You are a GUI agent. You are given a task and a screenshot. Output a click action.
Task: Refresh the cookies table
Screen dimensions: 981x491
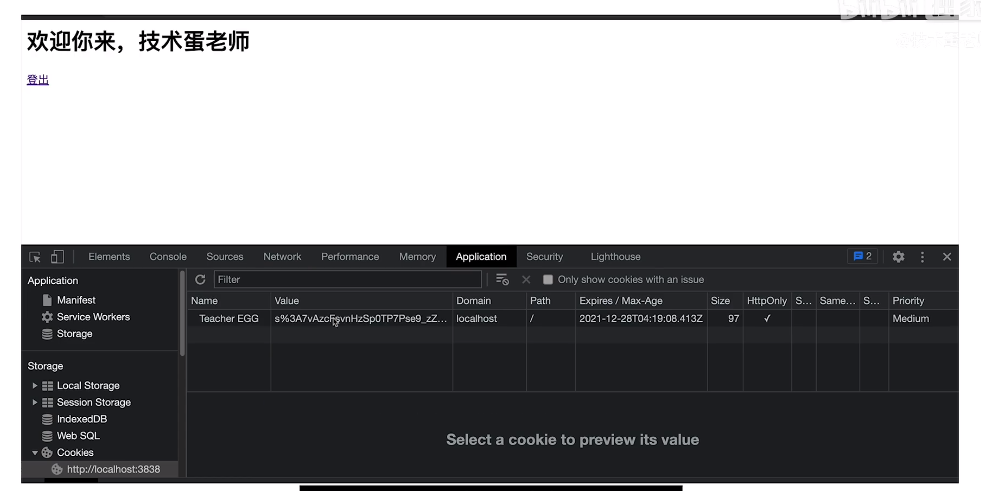(x=200, y=280)
